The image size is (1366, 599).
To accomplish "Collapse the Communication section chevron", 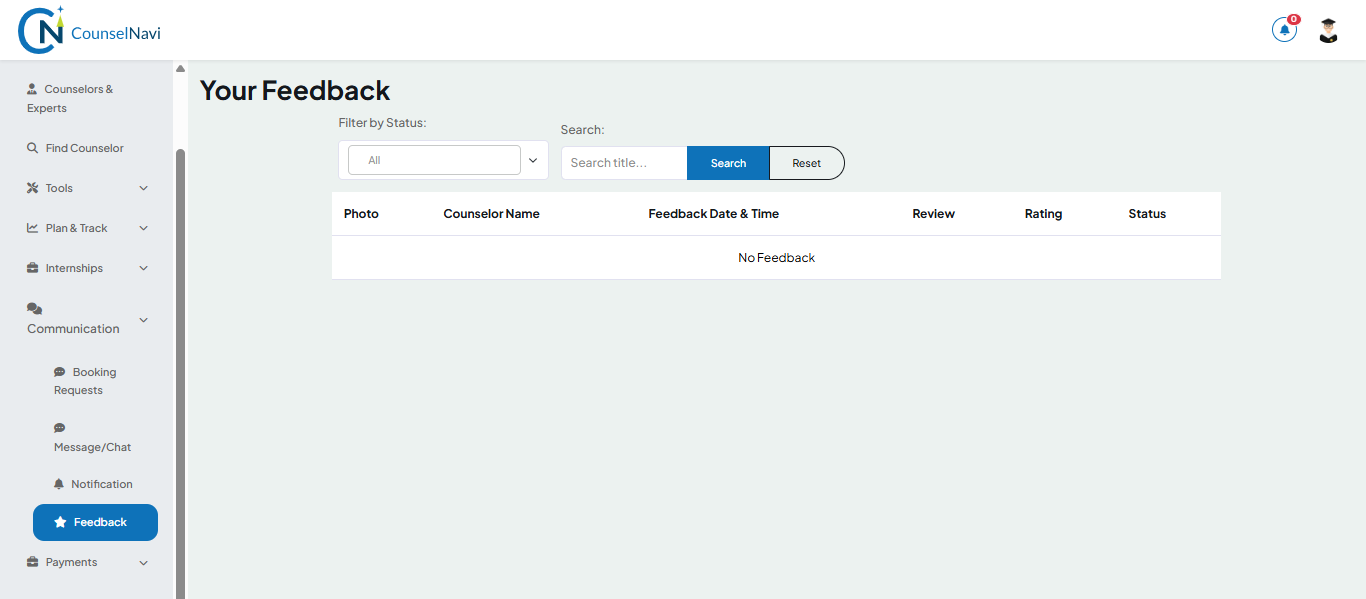I will tap(143, 320).
